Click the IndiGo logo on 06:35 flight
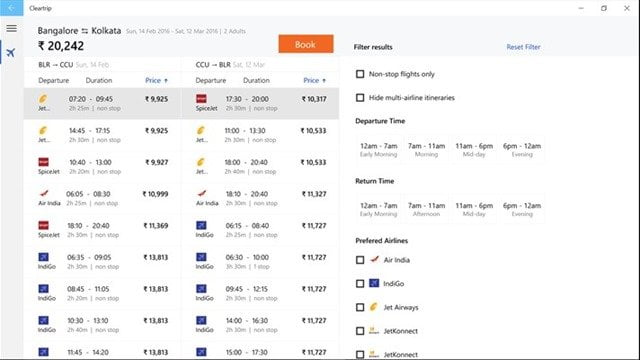The width and height of the screenshot is (640, 360). tap(43, 257)
